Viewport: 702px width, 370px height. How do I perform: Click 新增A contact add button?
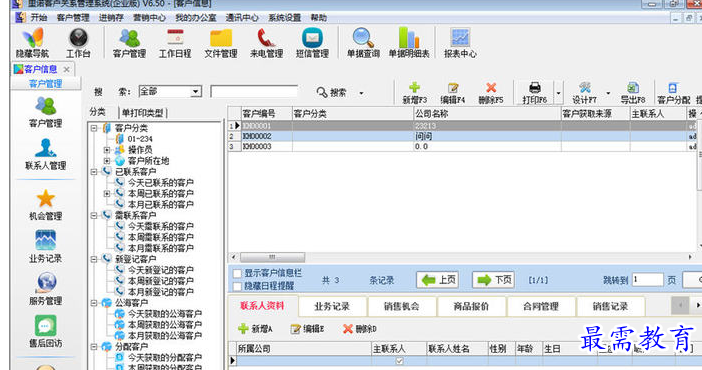tap(255, 329)
